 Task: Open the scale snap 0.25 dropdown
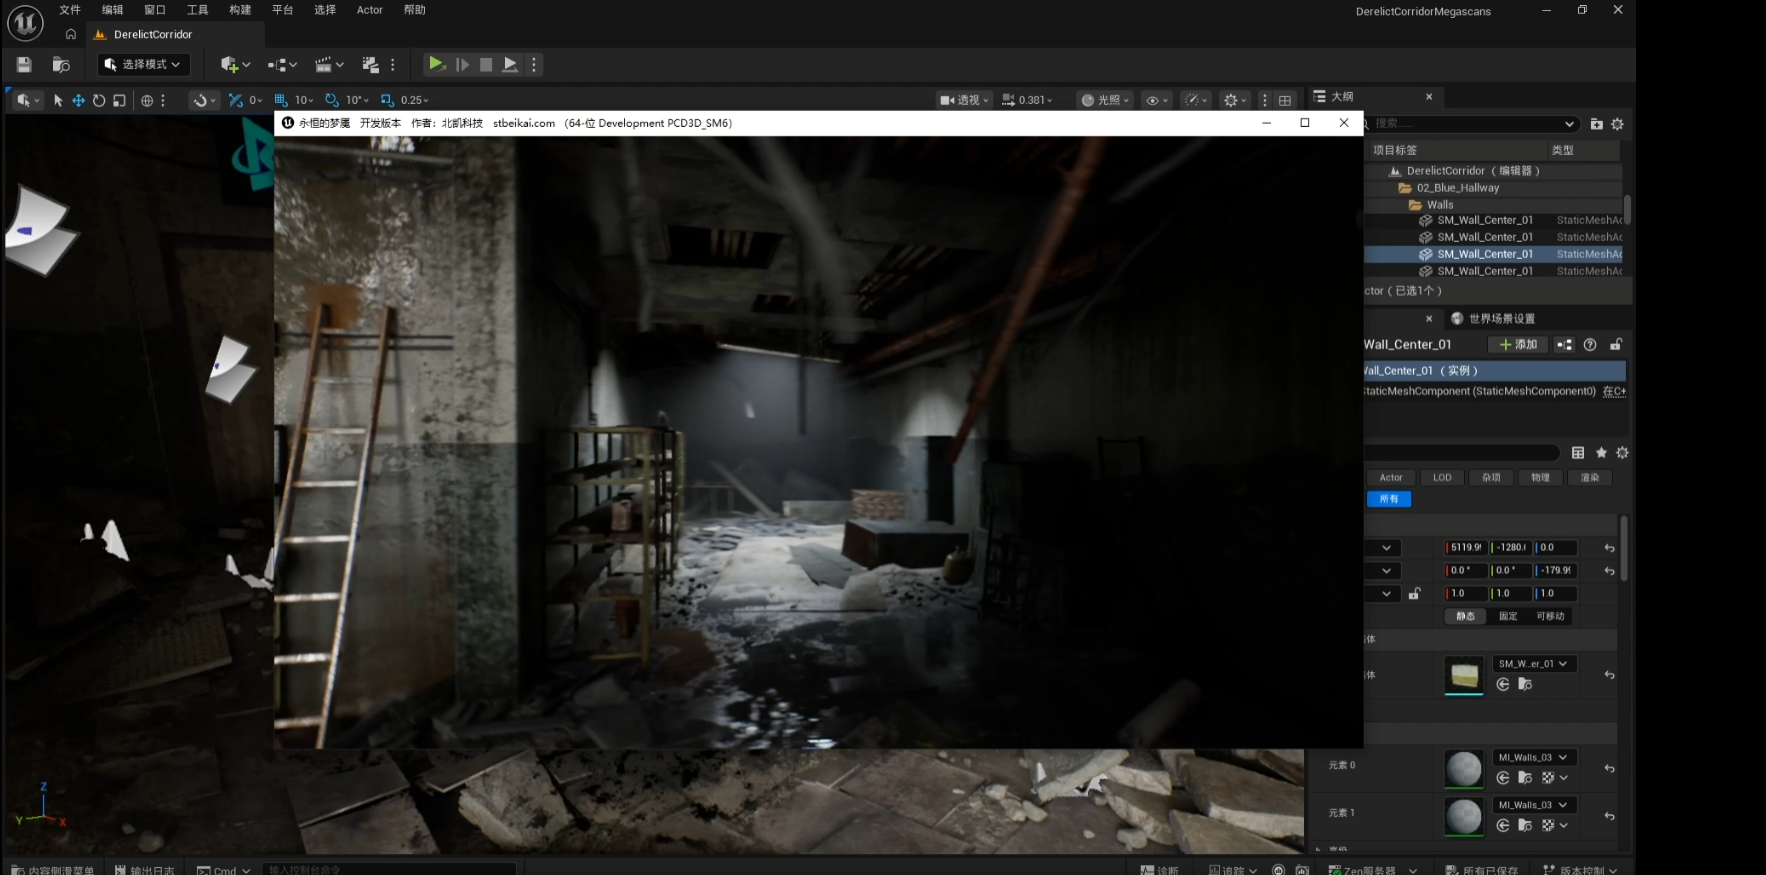point(414,100)
